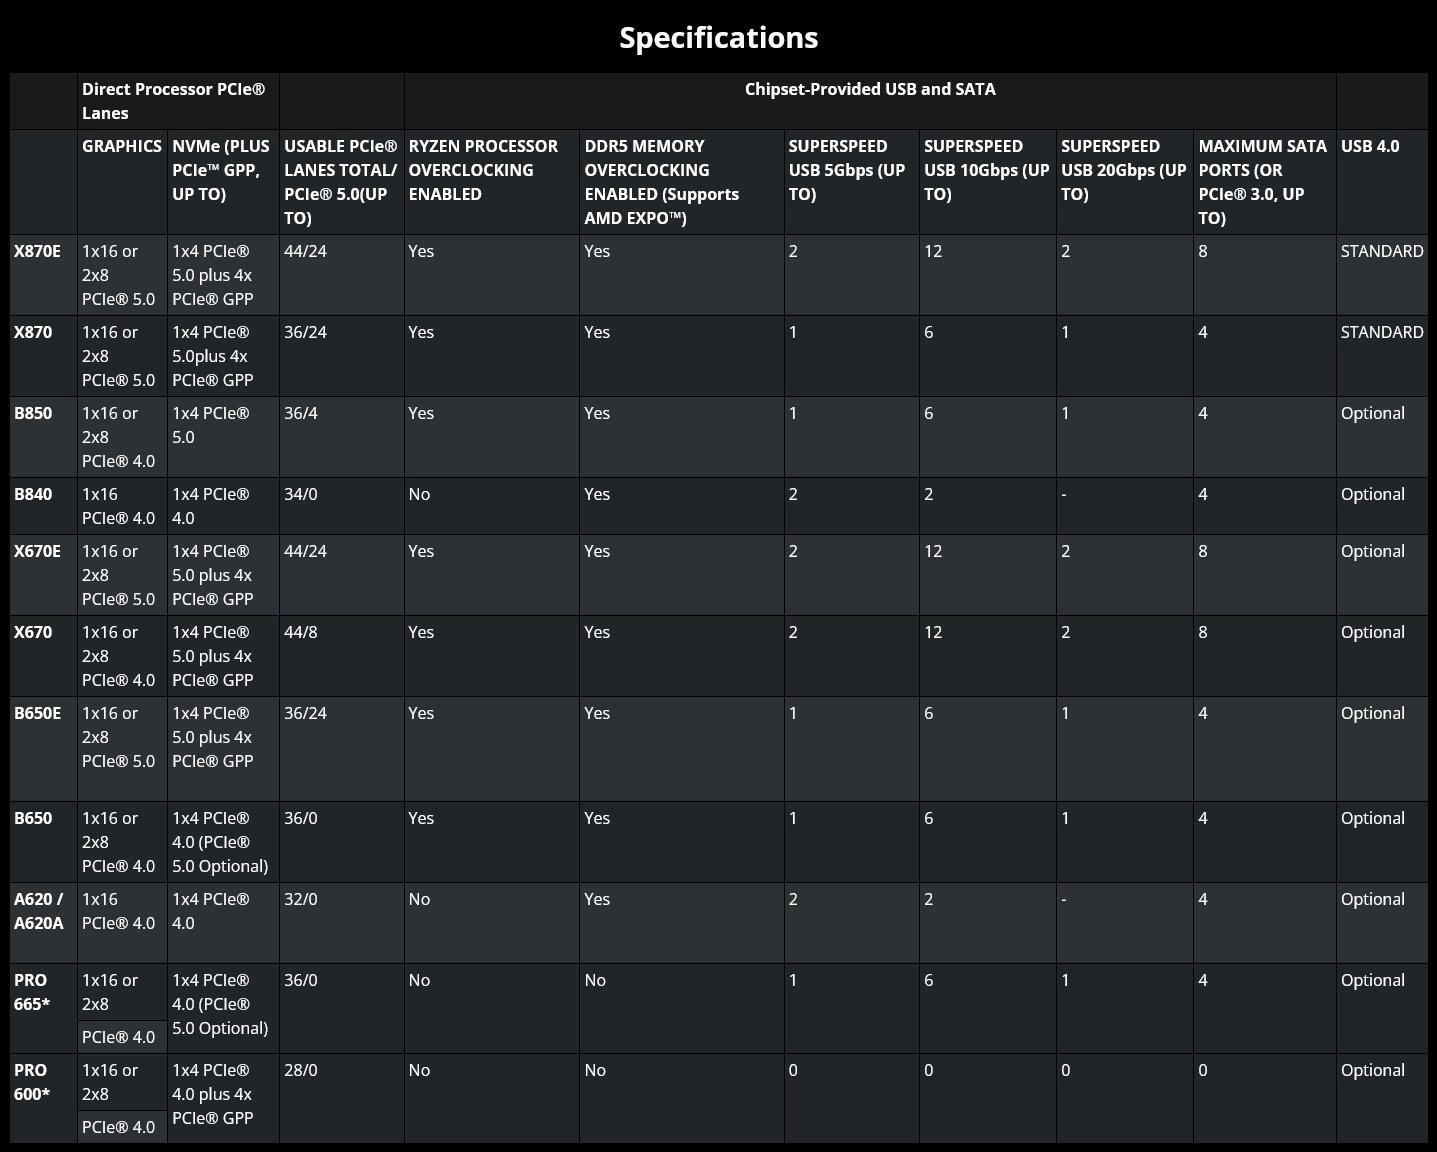
Task: Select the X870E chipset row label
Action: (37, 251)
